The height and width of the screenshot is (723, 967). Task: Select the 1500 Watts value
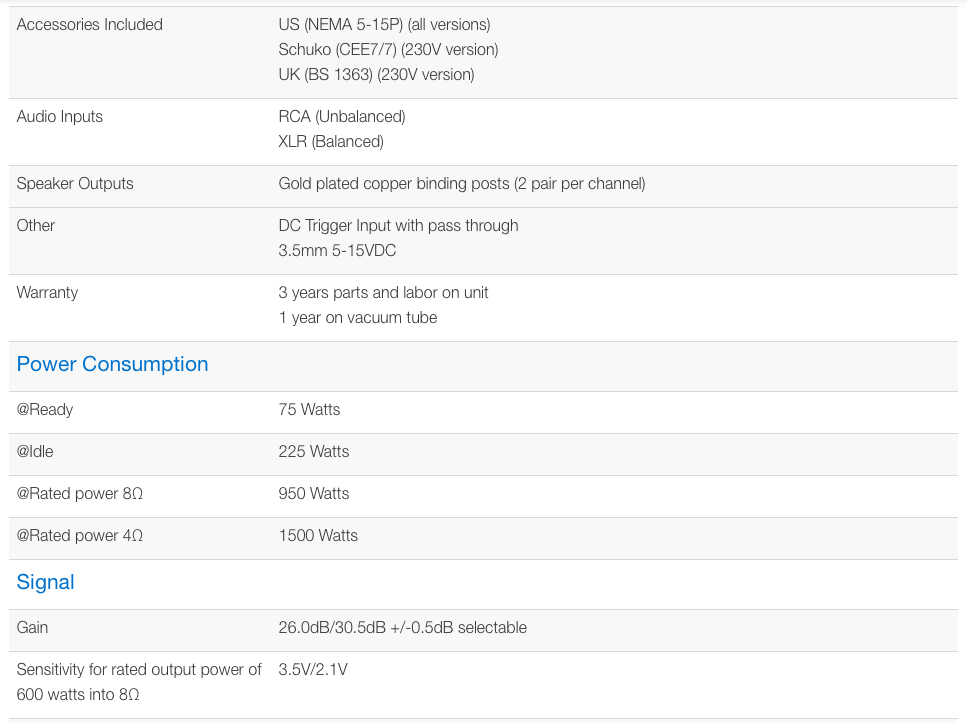(x=318, y=535)
